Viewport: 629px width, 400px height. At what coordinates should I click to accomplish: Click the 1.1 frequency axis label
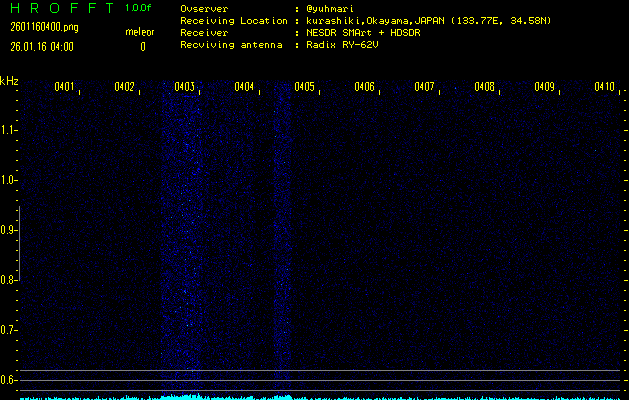(7, 130)
